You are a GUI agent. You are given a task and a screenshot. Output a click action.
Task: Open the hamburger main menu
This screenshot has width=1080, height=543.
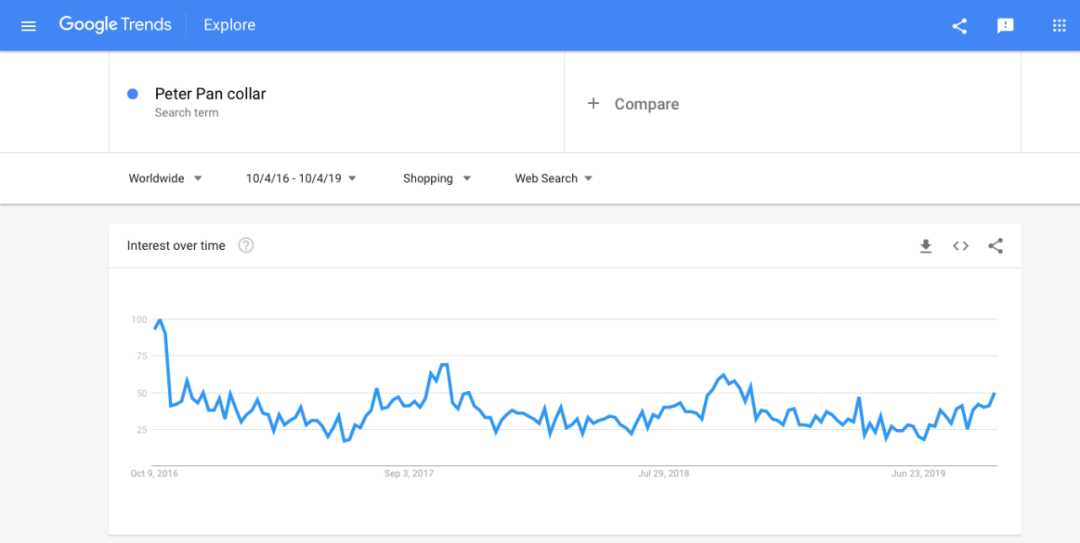(x=28, y=26)
